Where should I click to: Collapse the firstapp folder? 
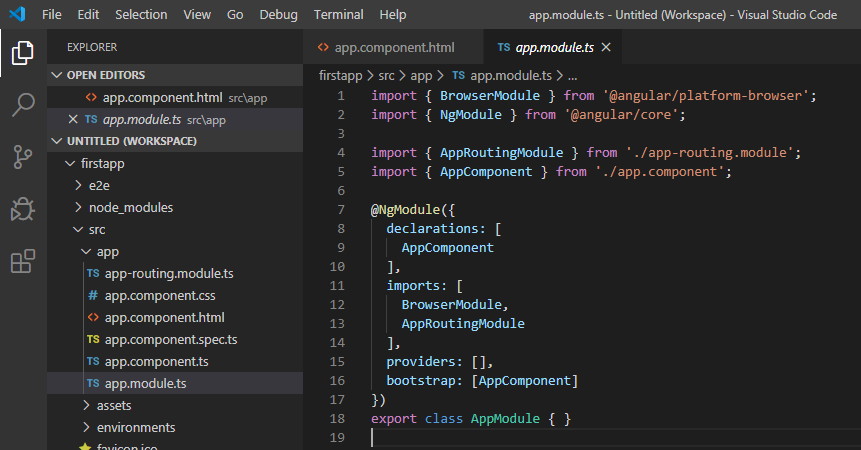click(70, 164)
